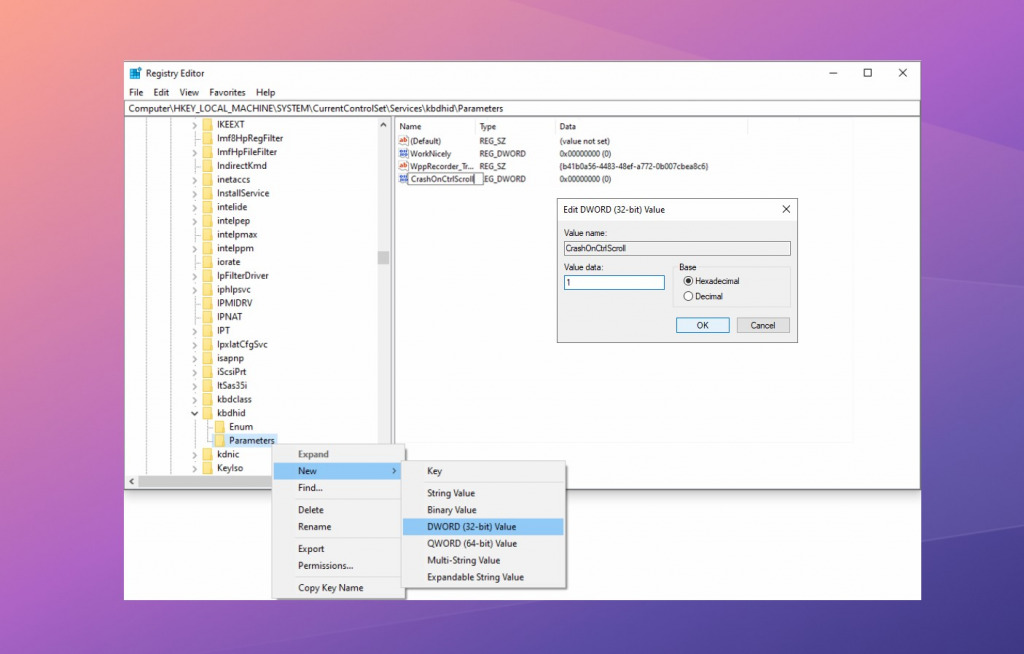
Task: Close the Edit DWORD dialog
Action: pyautogui.click(x=786, y=209)
